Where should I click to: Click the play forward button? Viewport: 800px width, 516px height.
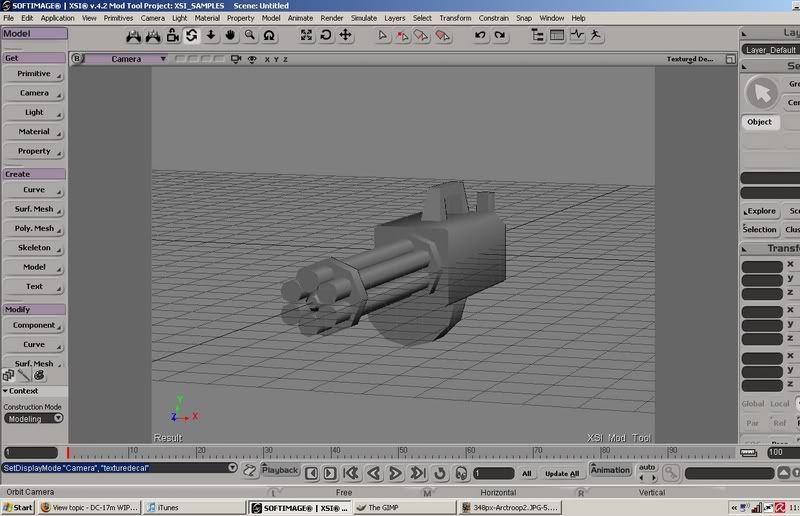click(x=395, y=474)
